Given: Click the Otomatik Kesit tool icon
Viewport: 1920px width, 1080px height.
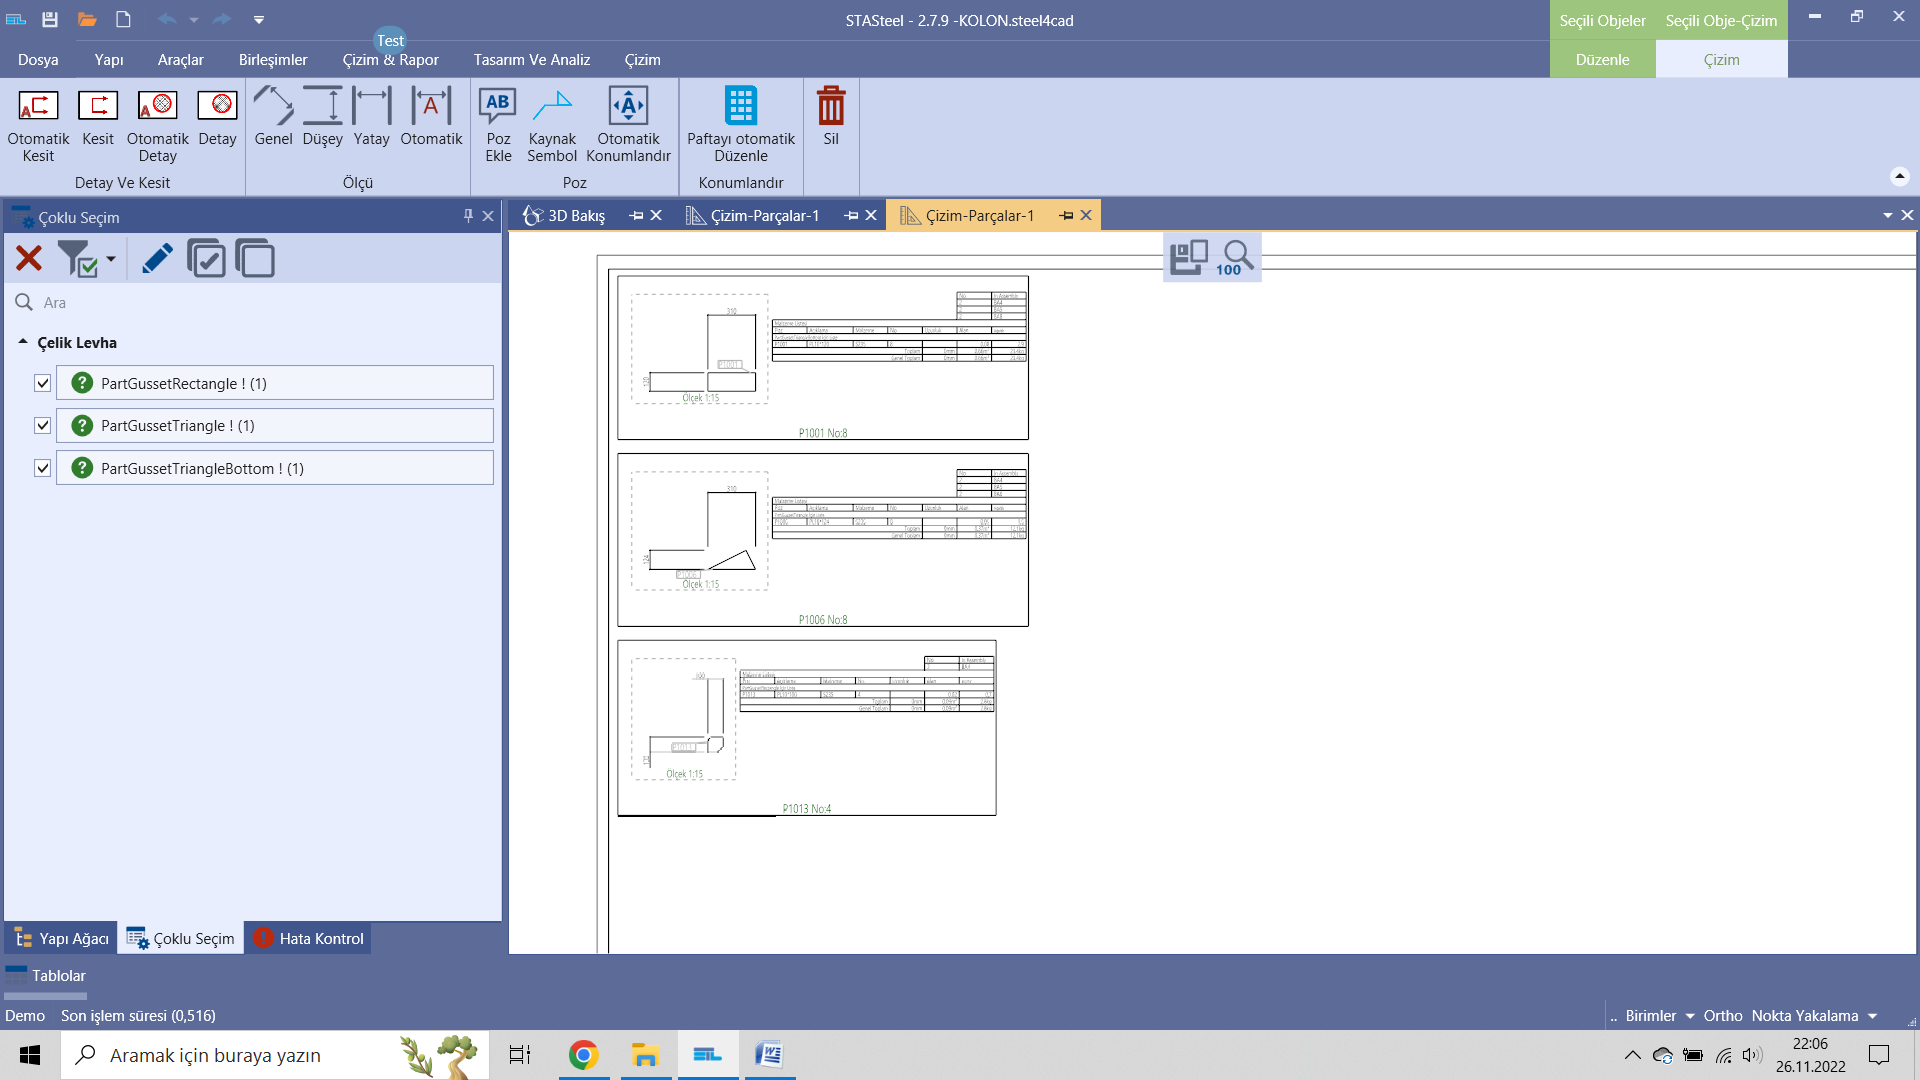Looking at the screenshot, I should (38, 106).
